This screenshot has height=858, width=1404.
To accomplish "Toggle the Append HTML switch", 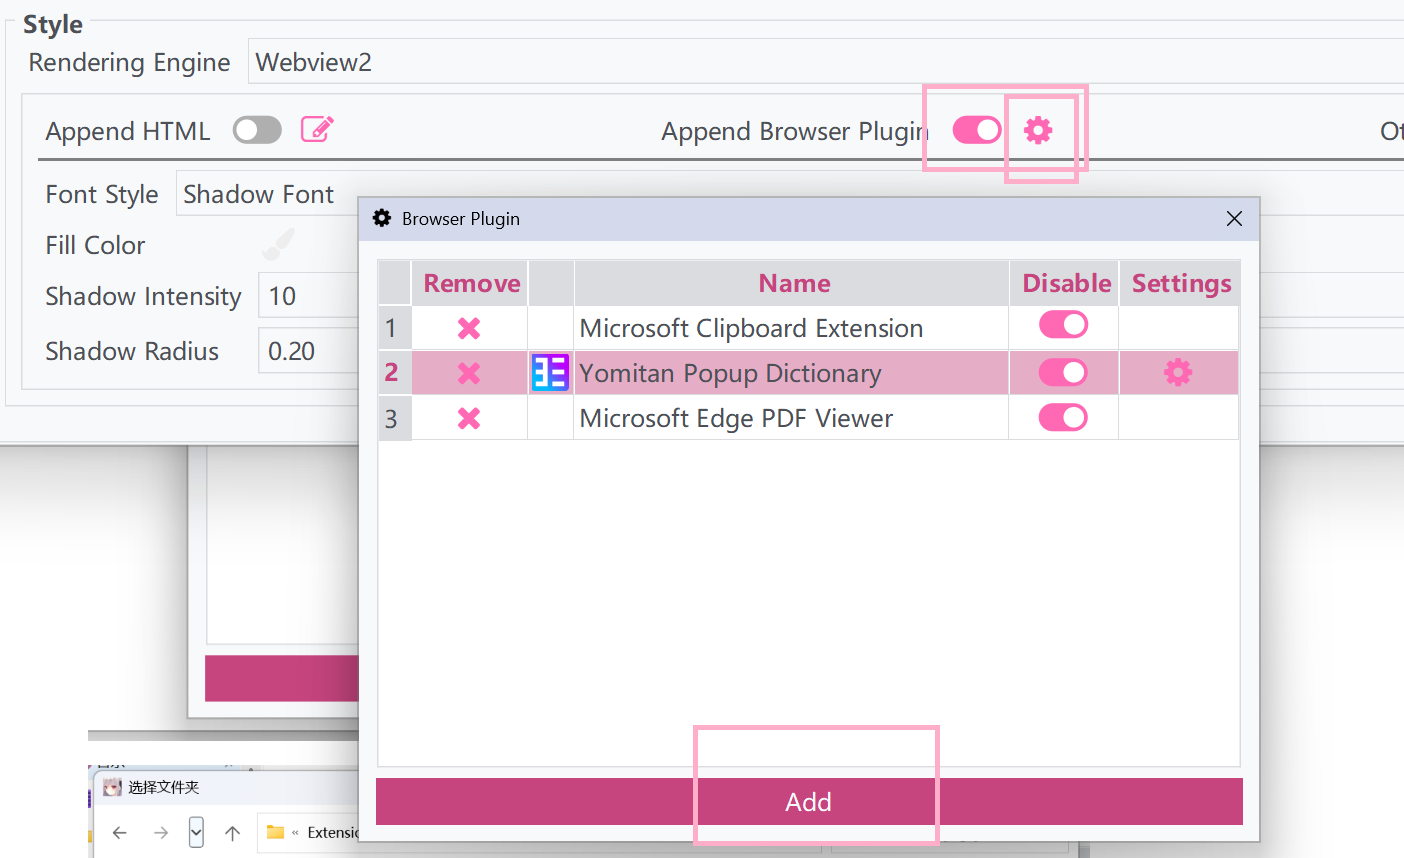I will click(257, 130).
